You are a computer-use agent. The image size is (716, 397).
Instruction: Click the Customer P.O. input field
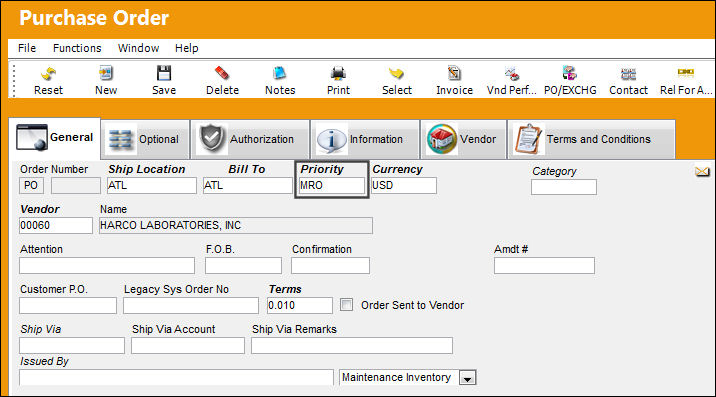(68, 305)
